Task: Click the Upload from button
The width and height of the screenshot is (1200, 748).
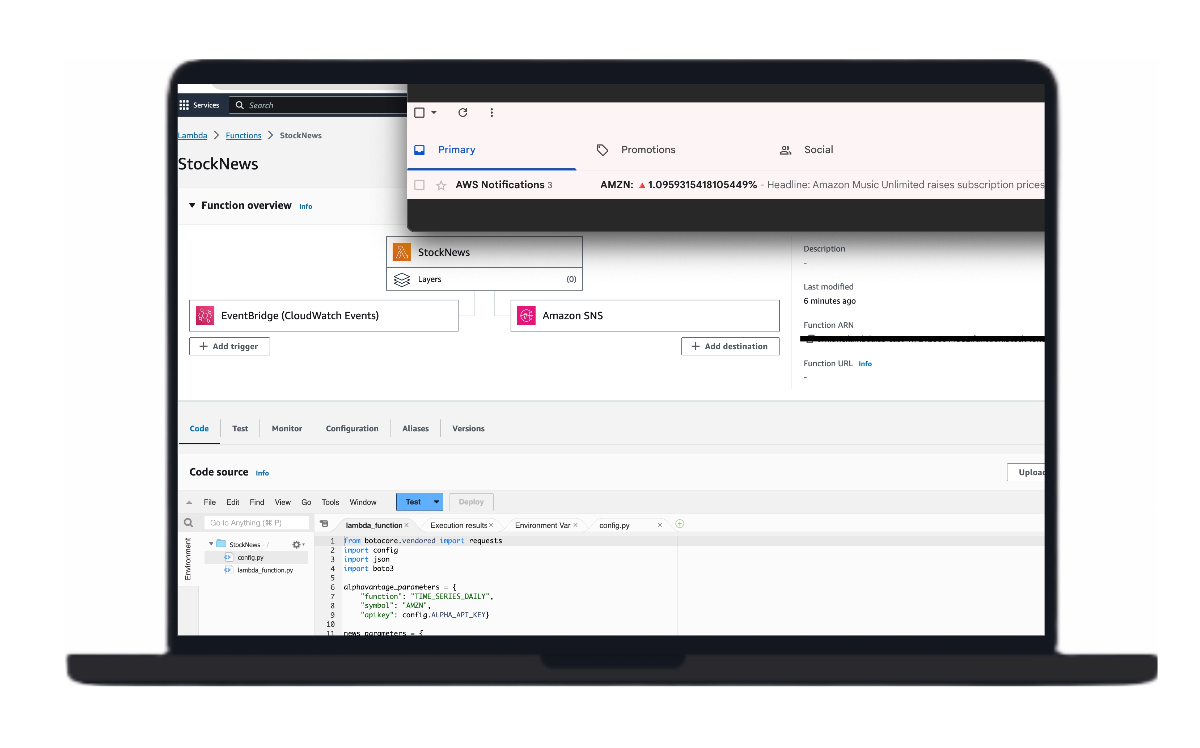Action: click(x=1026, y=472)
